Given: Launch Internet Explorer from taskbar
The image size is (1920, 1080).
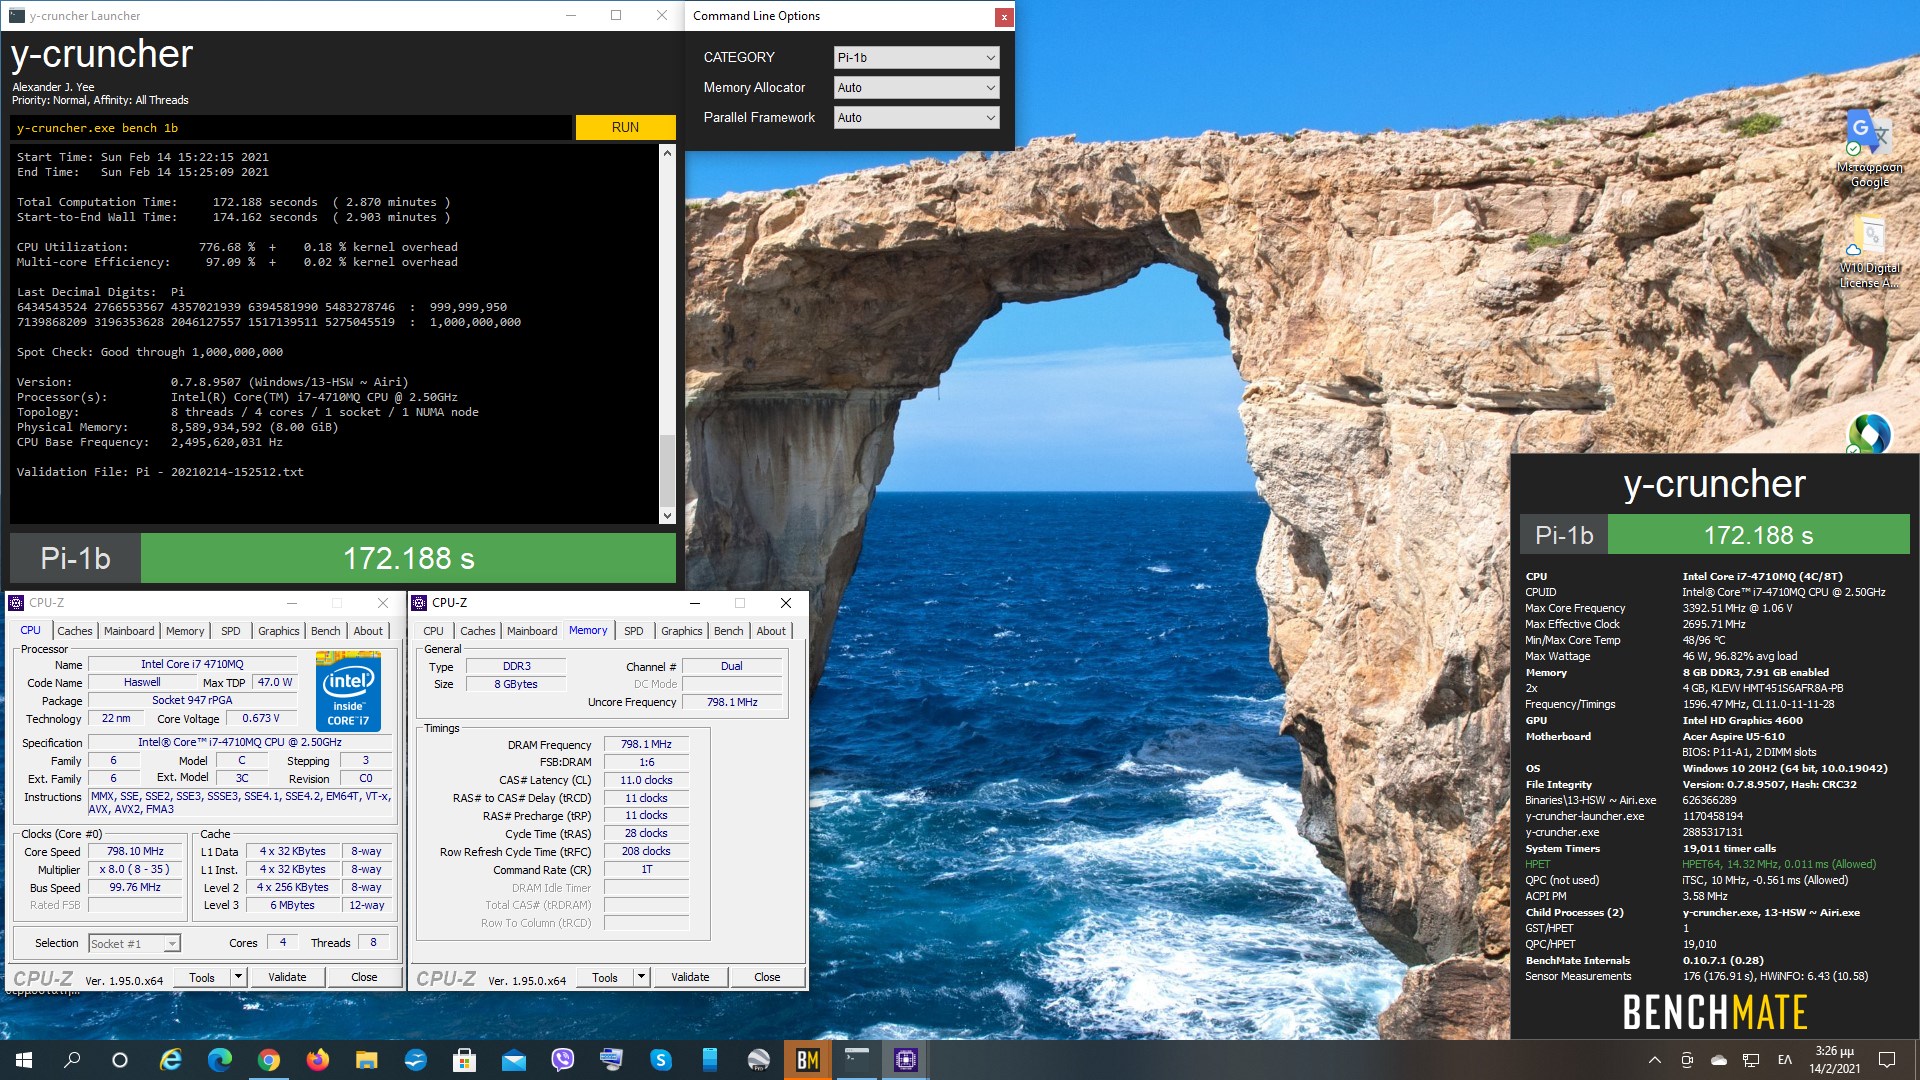Looking at the screenshot, I should click(x=171, y=1060).
